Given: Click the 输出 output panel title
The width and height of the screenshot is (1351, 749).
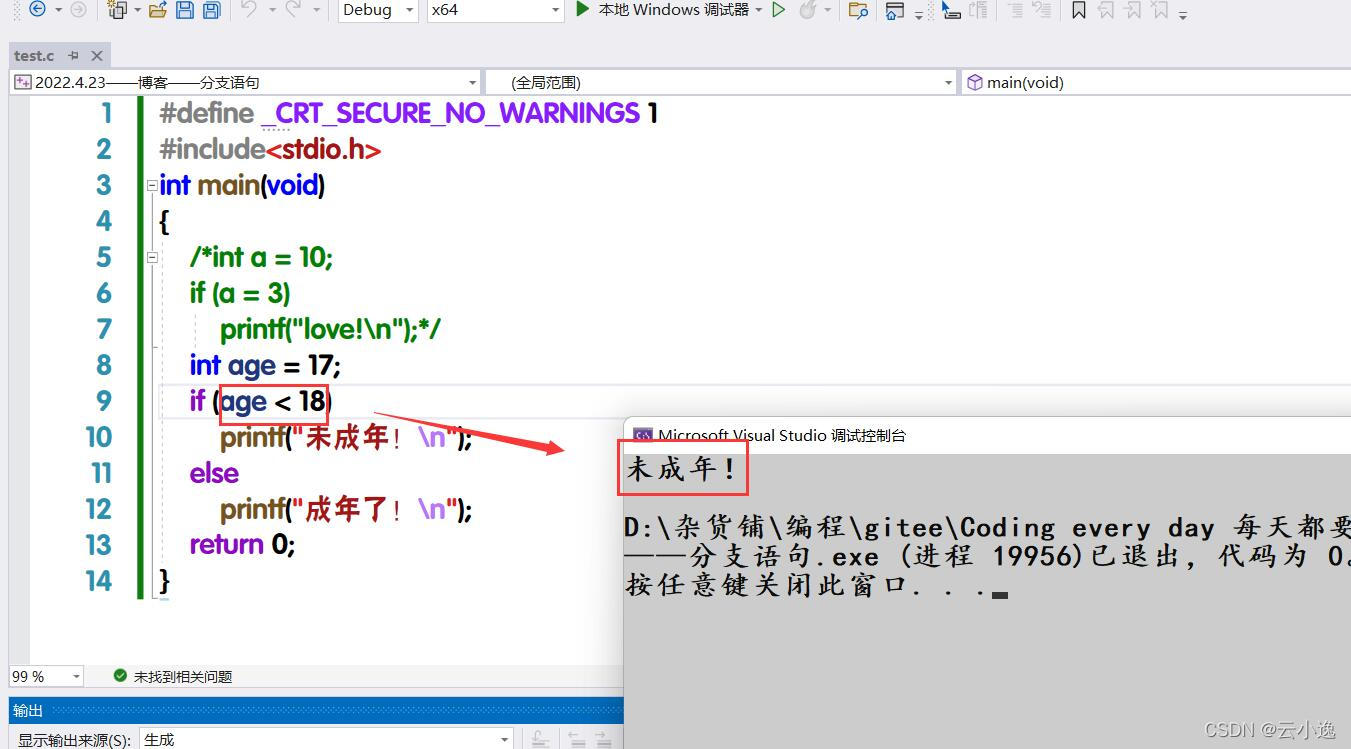Looking at the screenshot, I should 28,710.
